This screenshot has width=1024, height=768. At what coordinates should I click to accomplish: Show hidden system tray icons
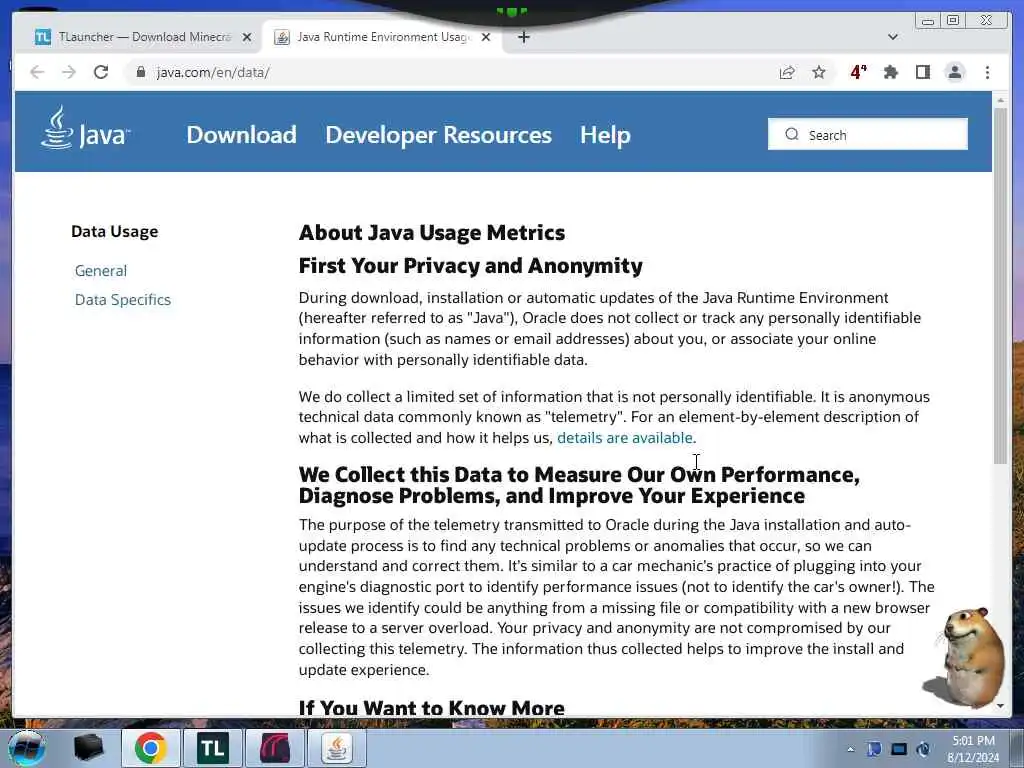850,749
